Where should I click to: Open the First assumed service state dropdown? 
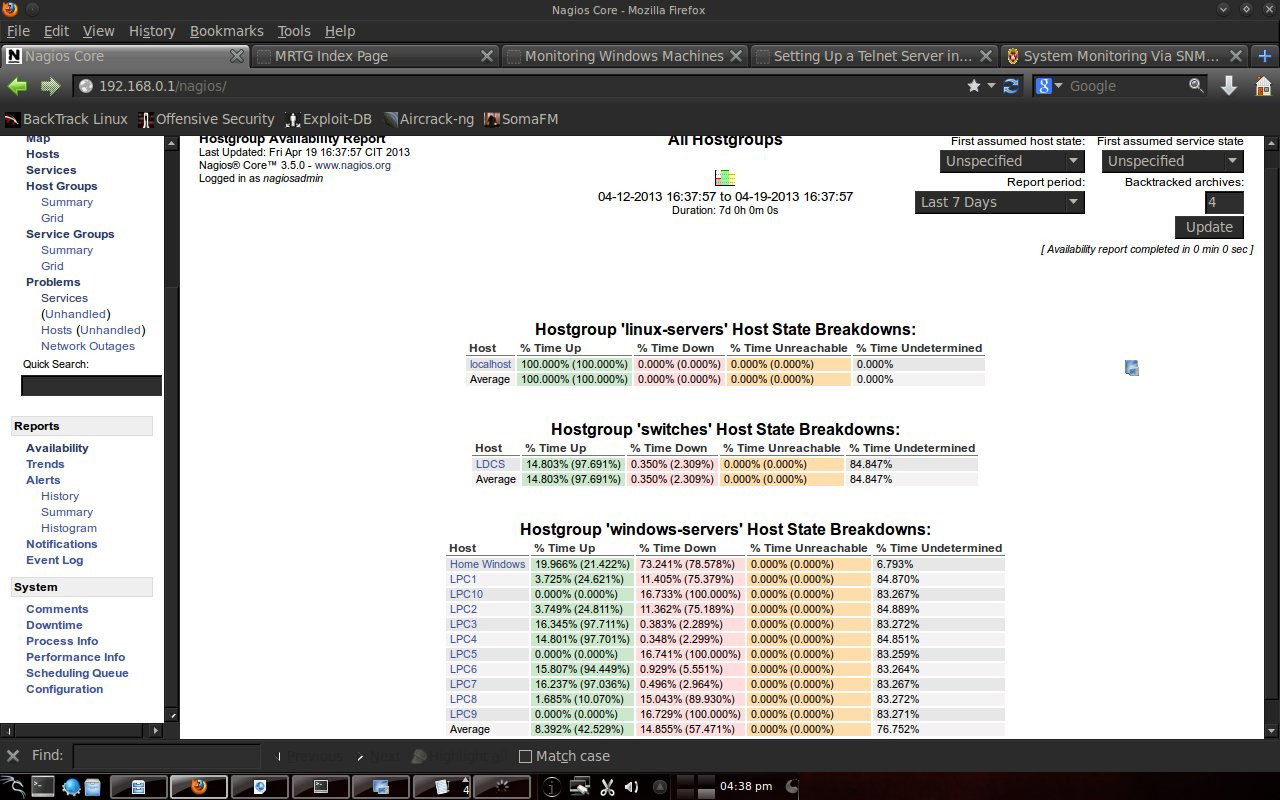[1172, 161]
